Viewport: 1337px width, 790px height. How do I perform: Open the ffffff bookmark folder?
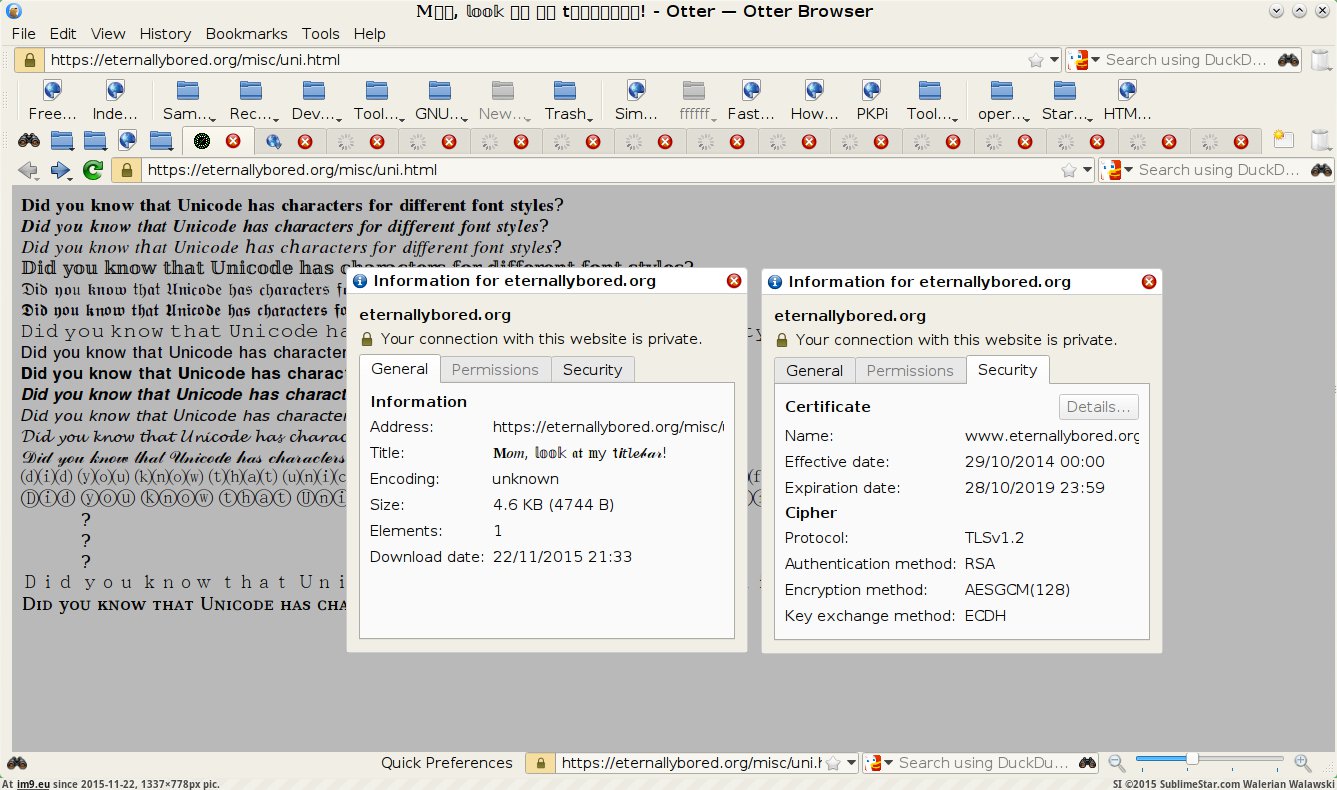[694, 101]
